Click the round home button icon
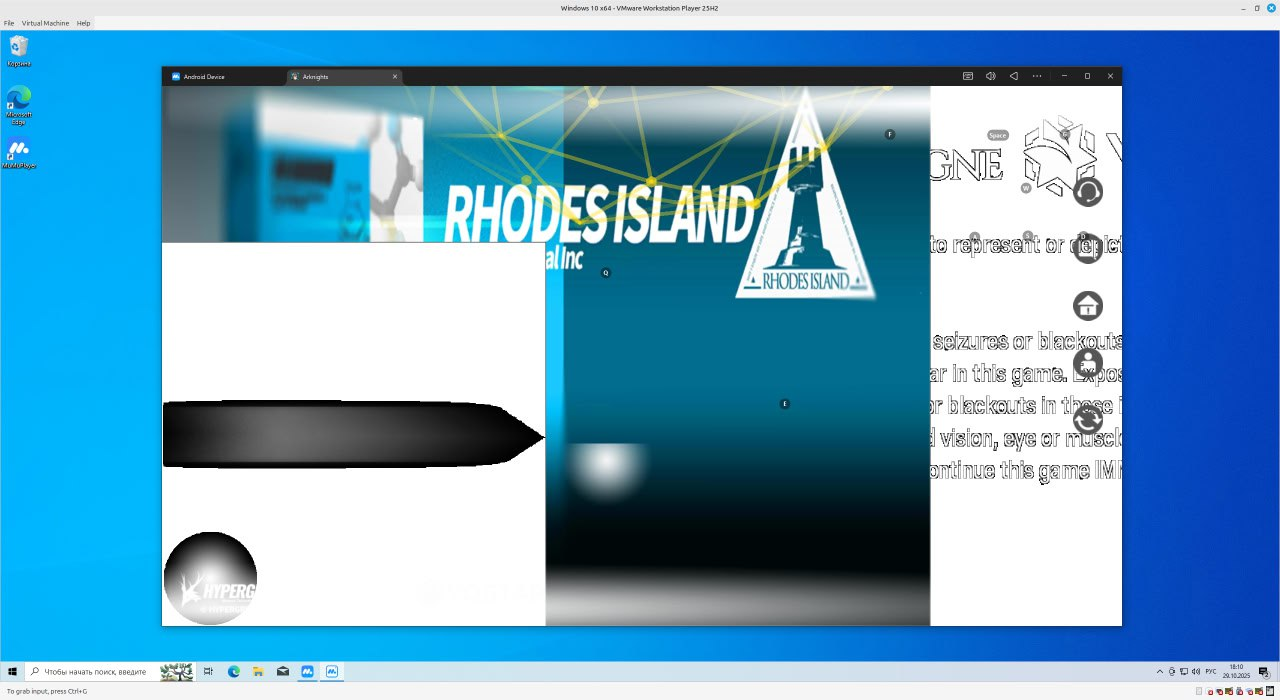The image size is (1280, 700). 1088,305
